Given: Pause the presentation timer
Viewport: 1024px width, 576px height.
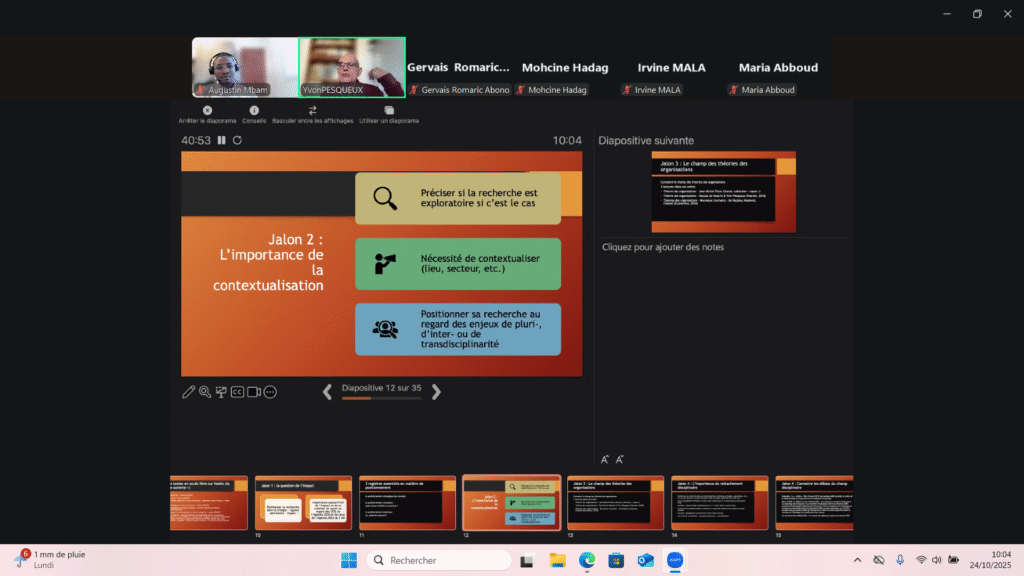Looking at the screenshot, I should 222,141.
